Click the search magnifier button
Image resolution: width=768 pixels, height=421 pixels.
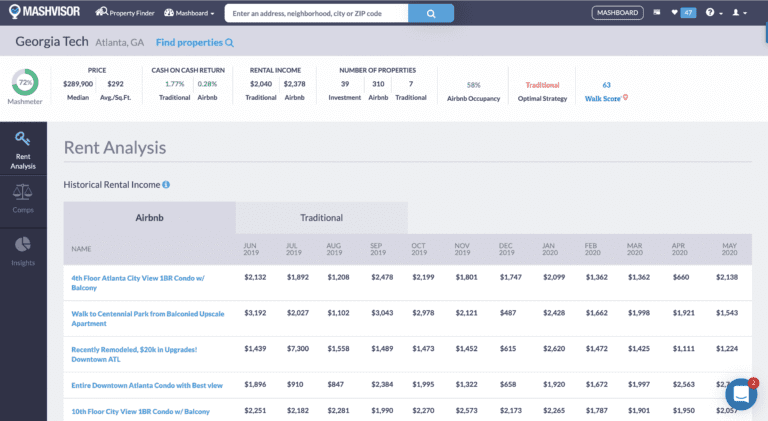(x=430, y=14)
